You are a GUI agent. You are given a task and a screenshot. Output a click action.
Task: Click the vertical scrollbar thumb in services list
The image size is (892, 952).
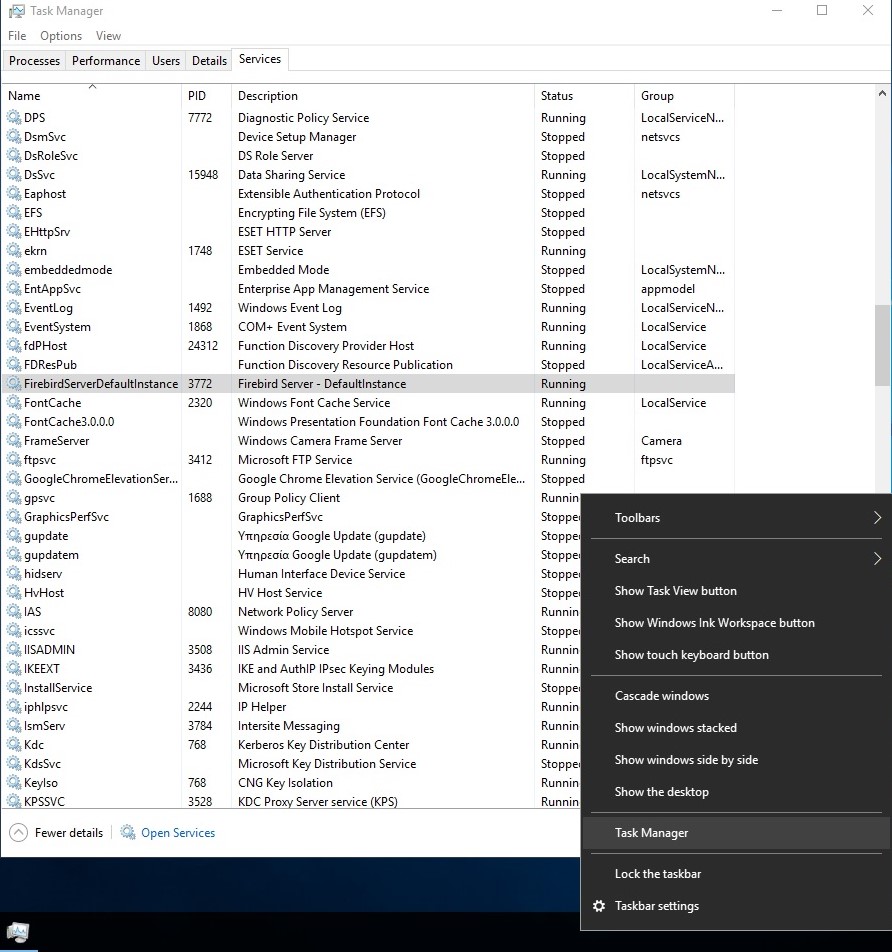click(882, 345)
